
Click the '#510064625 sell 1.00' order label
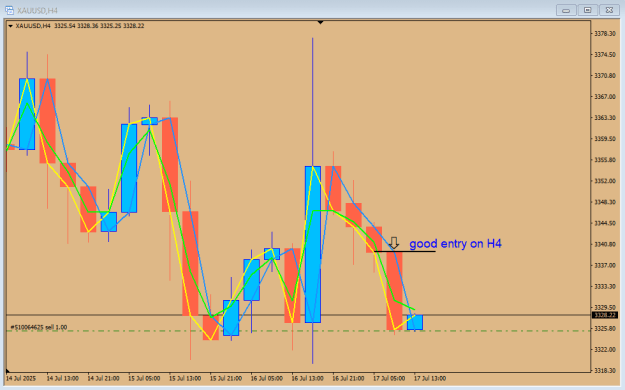pos(39,327)
